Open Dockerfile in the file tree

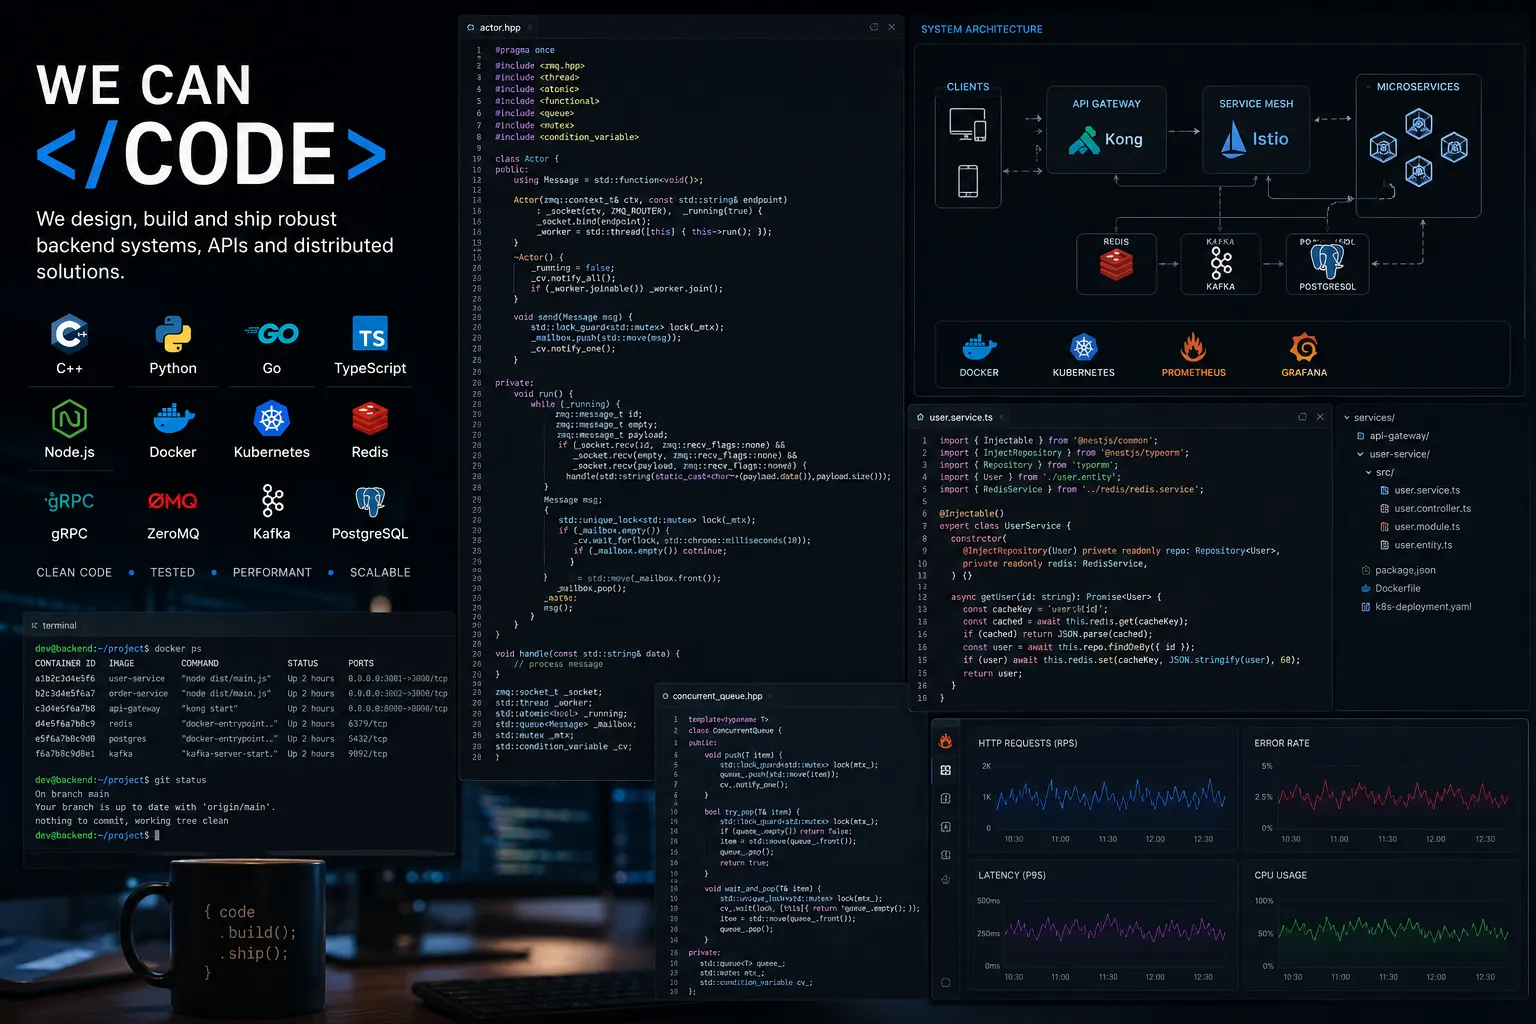point(1391,588)
